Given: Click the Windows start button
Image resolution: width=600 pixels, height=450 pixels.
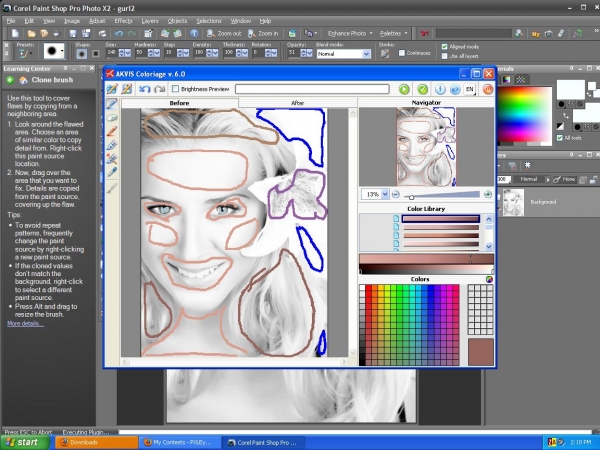Looking at the screenshot, I should (25, 442).
